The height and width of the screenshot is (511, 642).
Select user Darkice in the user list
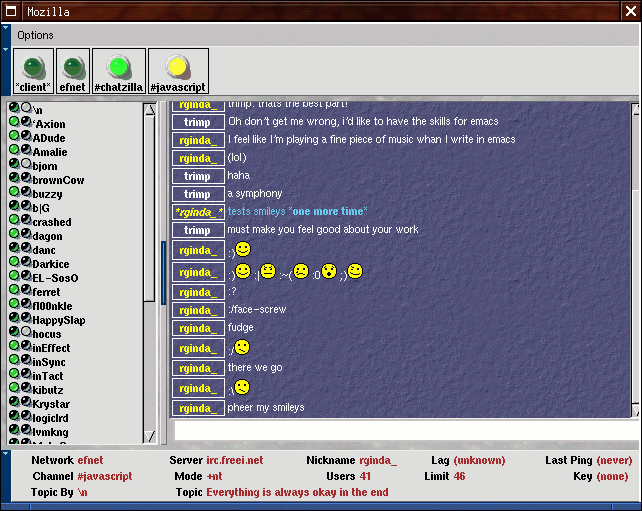pyautogui.click(x=51, y=264)
